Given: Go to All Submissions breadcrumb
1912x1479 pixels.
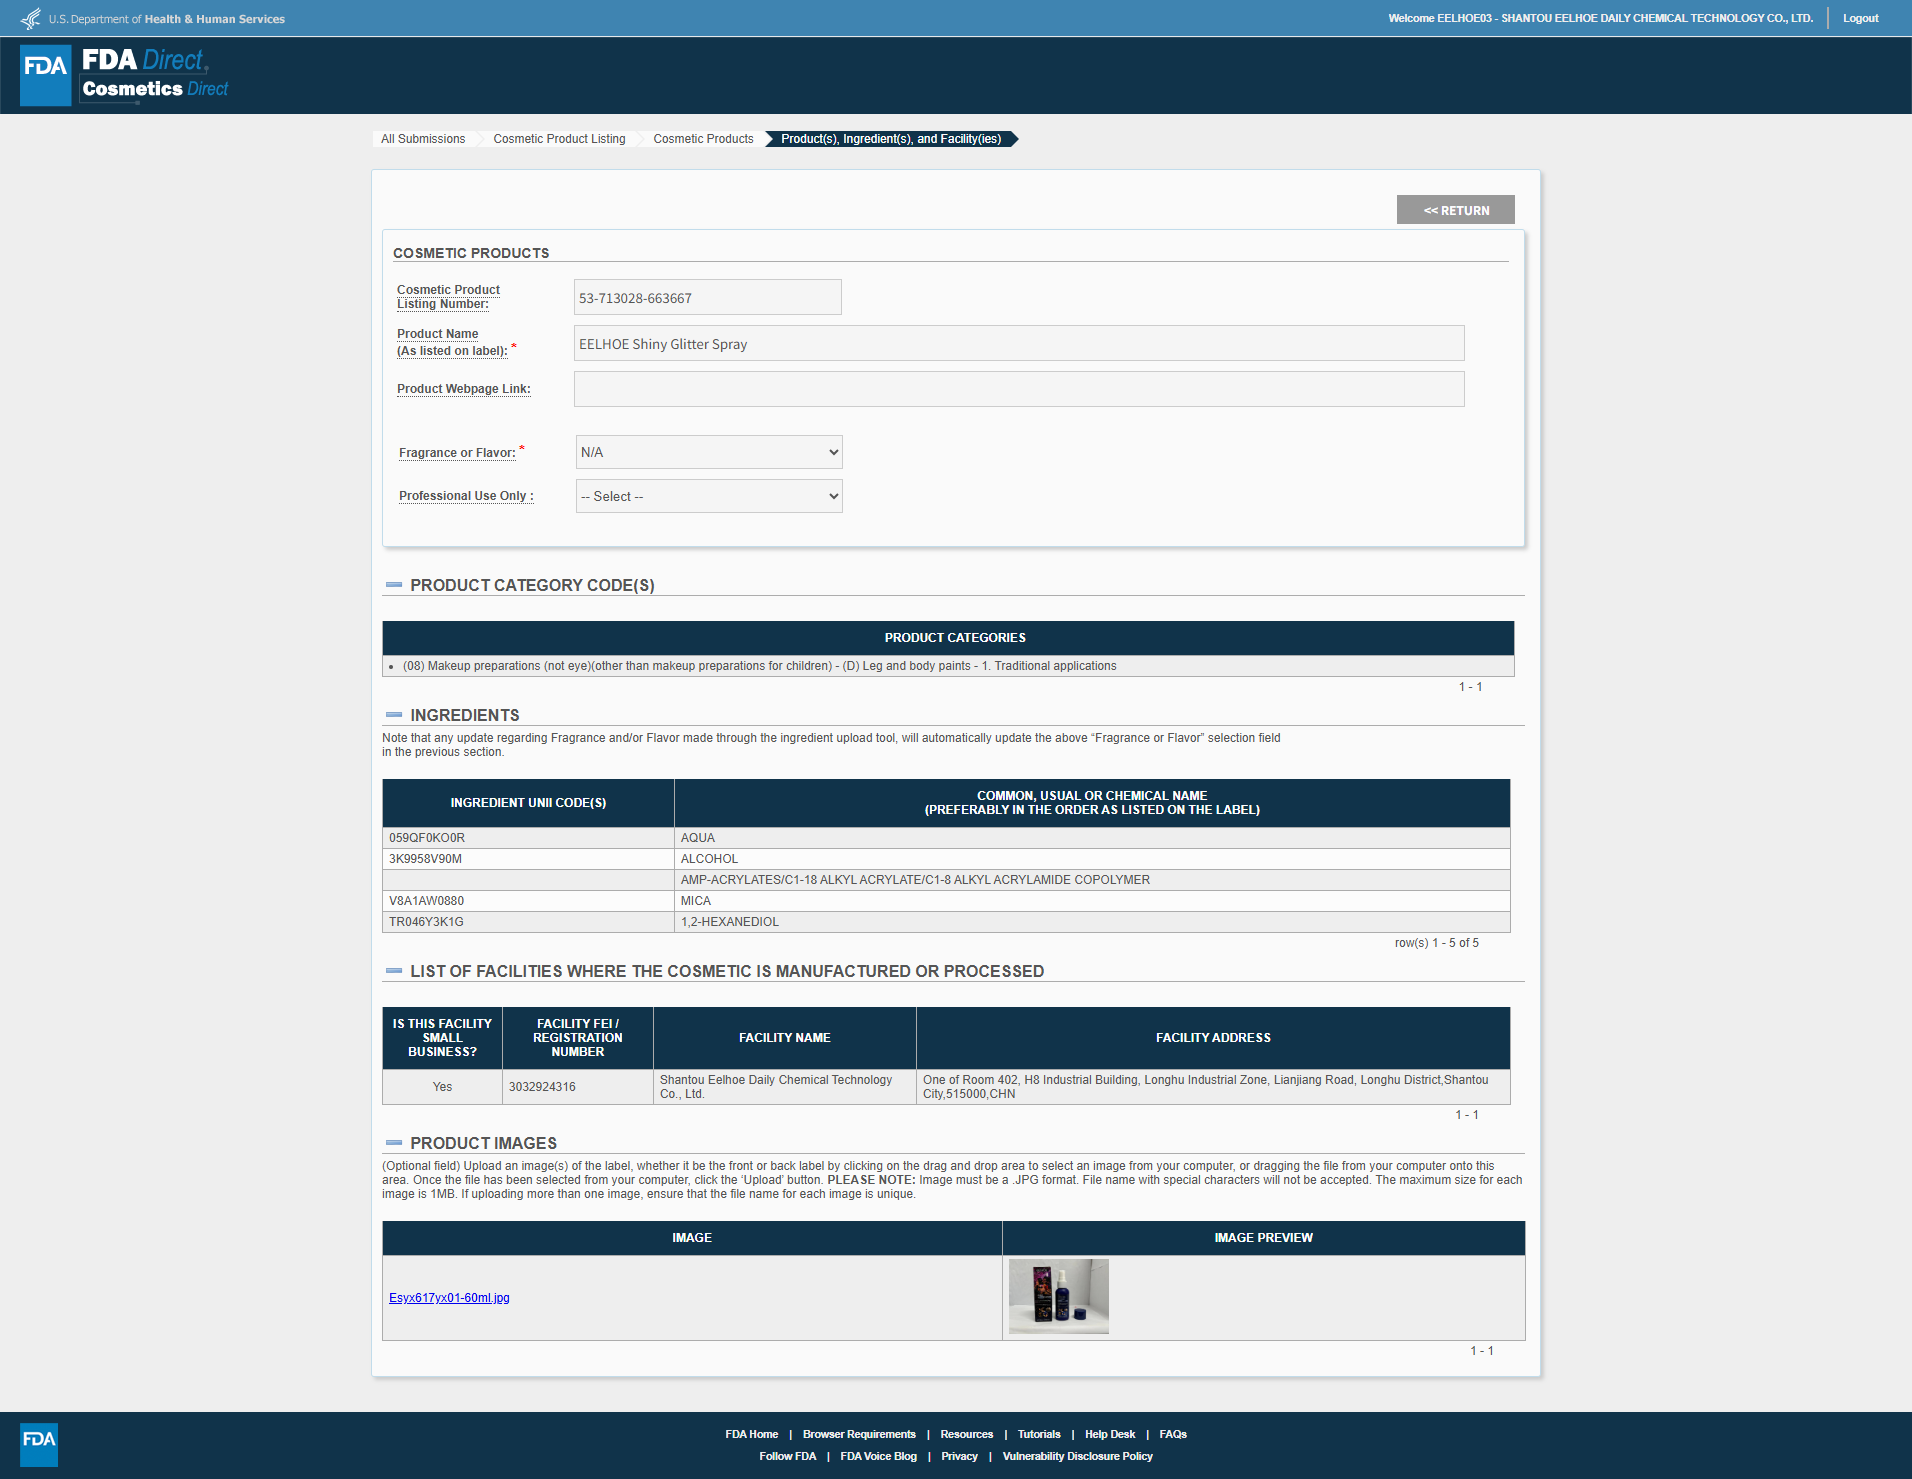Looking at the screenshot, I should click(x=423, y=139).
